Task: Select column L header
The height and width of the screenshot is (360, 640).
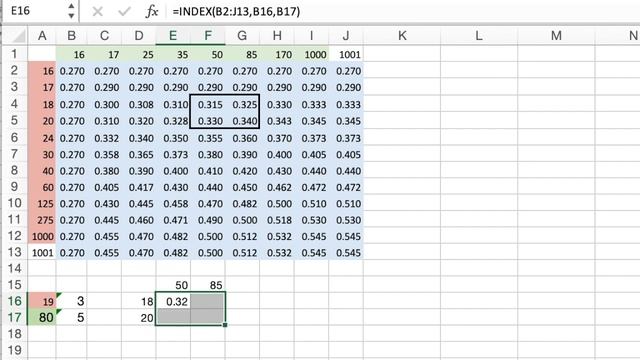Action: tap(479, 36)
